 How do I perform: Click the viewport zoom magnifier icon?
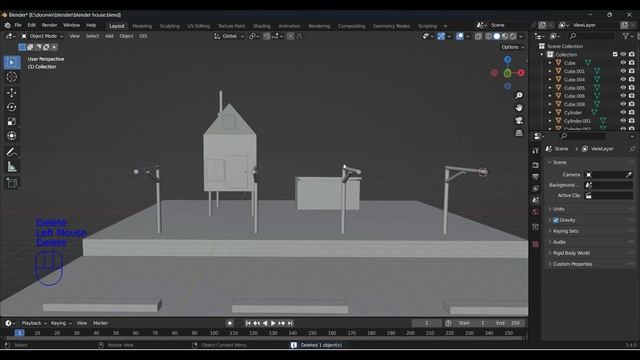tap(519, 96)
